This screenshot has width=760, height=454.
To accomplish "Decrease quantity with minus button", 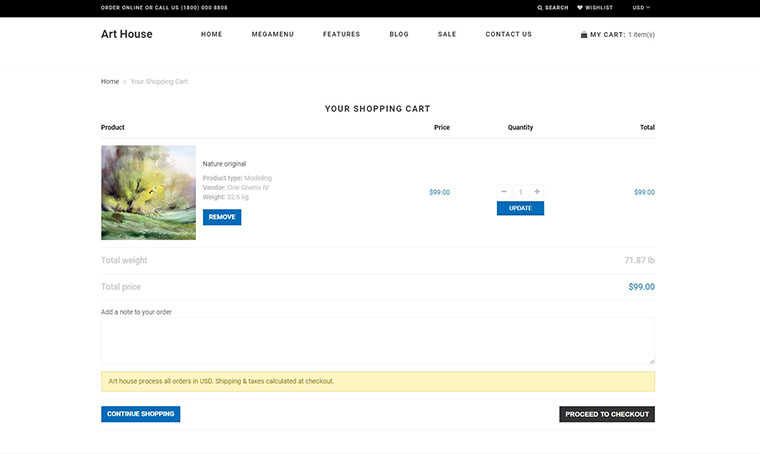I will tap(504, 191).
